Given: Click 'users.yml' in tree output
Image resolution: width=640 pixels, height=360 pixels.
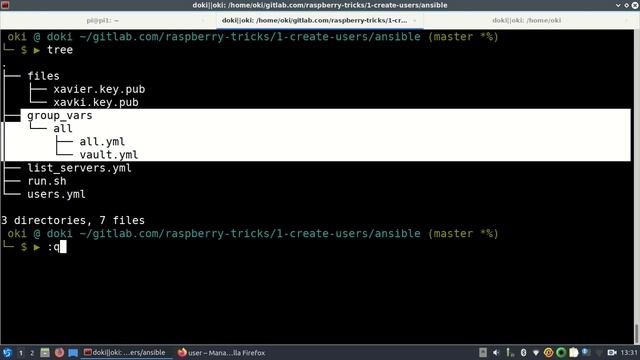Looking at the screenshot, I should click(x=56, y=194).
